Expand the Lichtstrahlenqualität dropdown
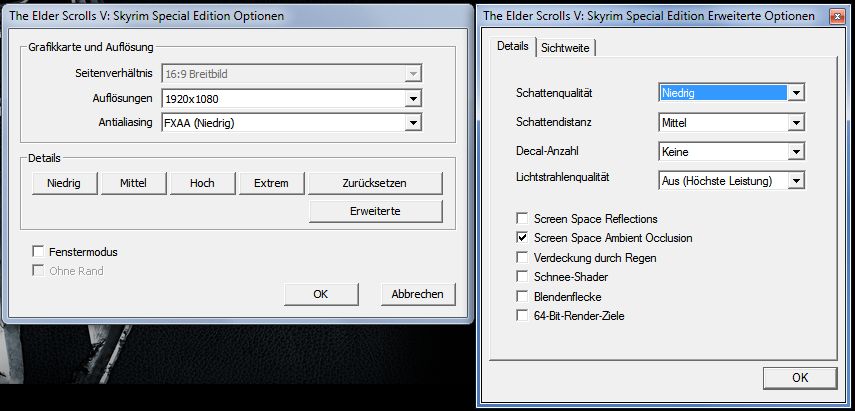Viewport: 855px width, 411px height. tap(796, 181)
